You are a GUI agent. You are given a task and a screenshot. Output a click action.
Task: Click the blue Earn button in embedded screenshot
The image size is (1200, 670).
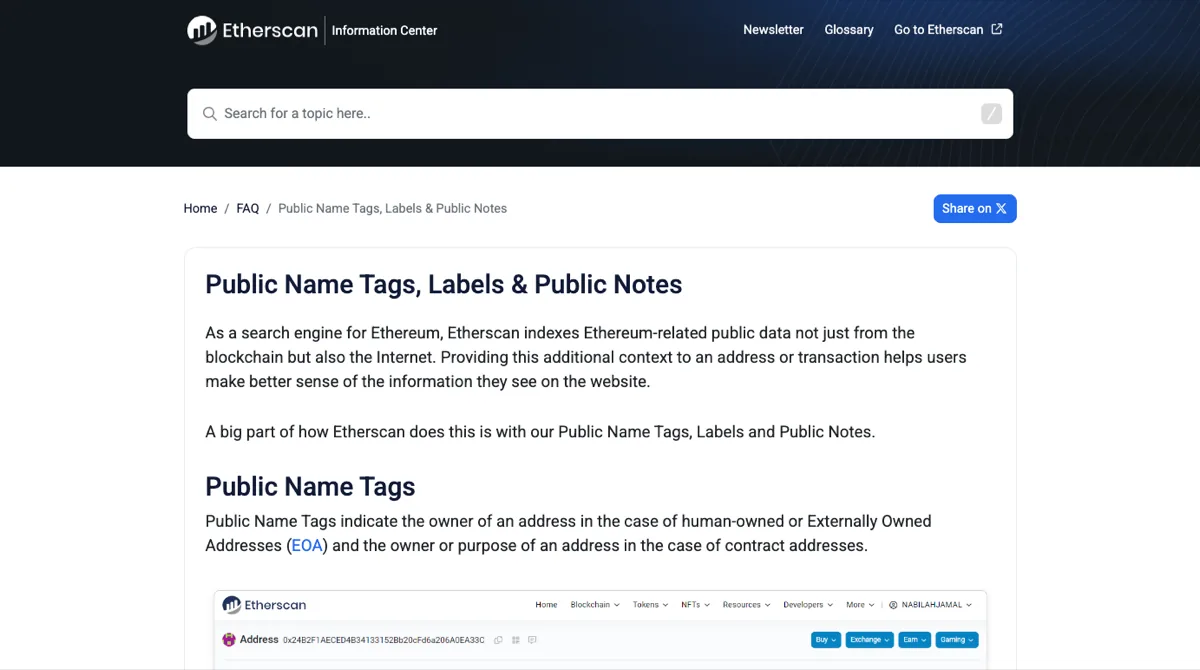click(914, 640)
